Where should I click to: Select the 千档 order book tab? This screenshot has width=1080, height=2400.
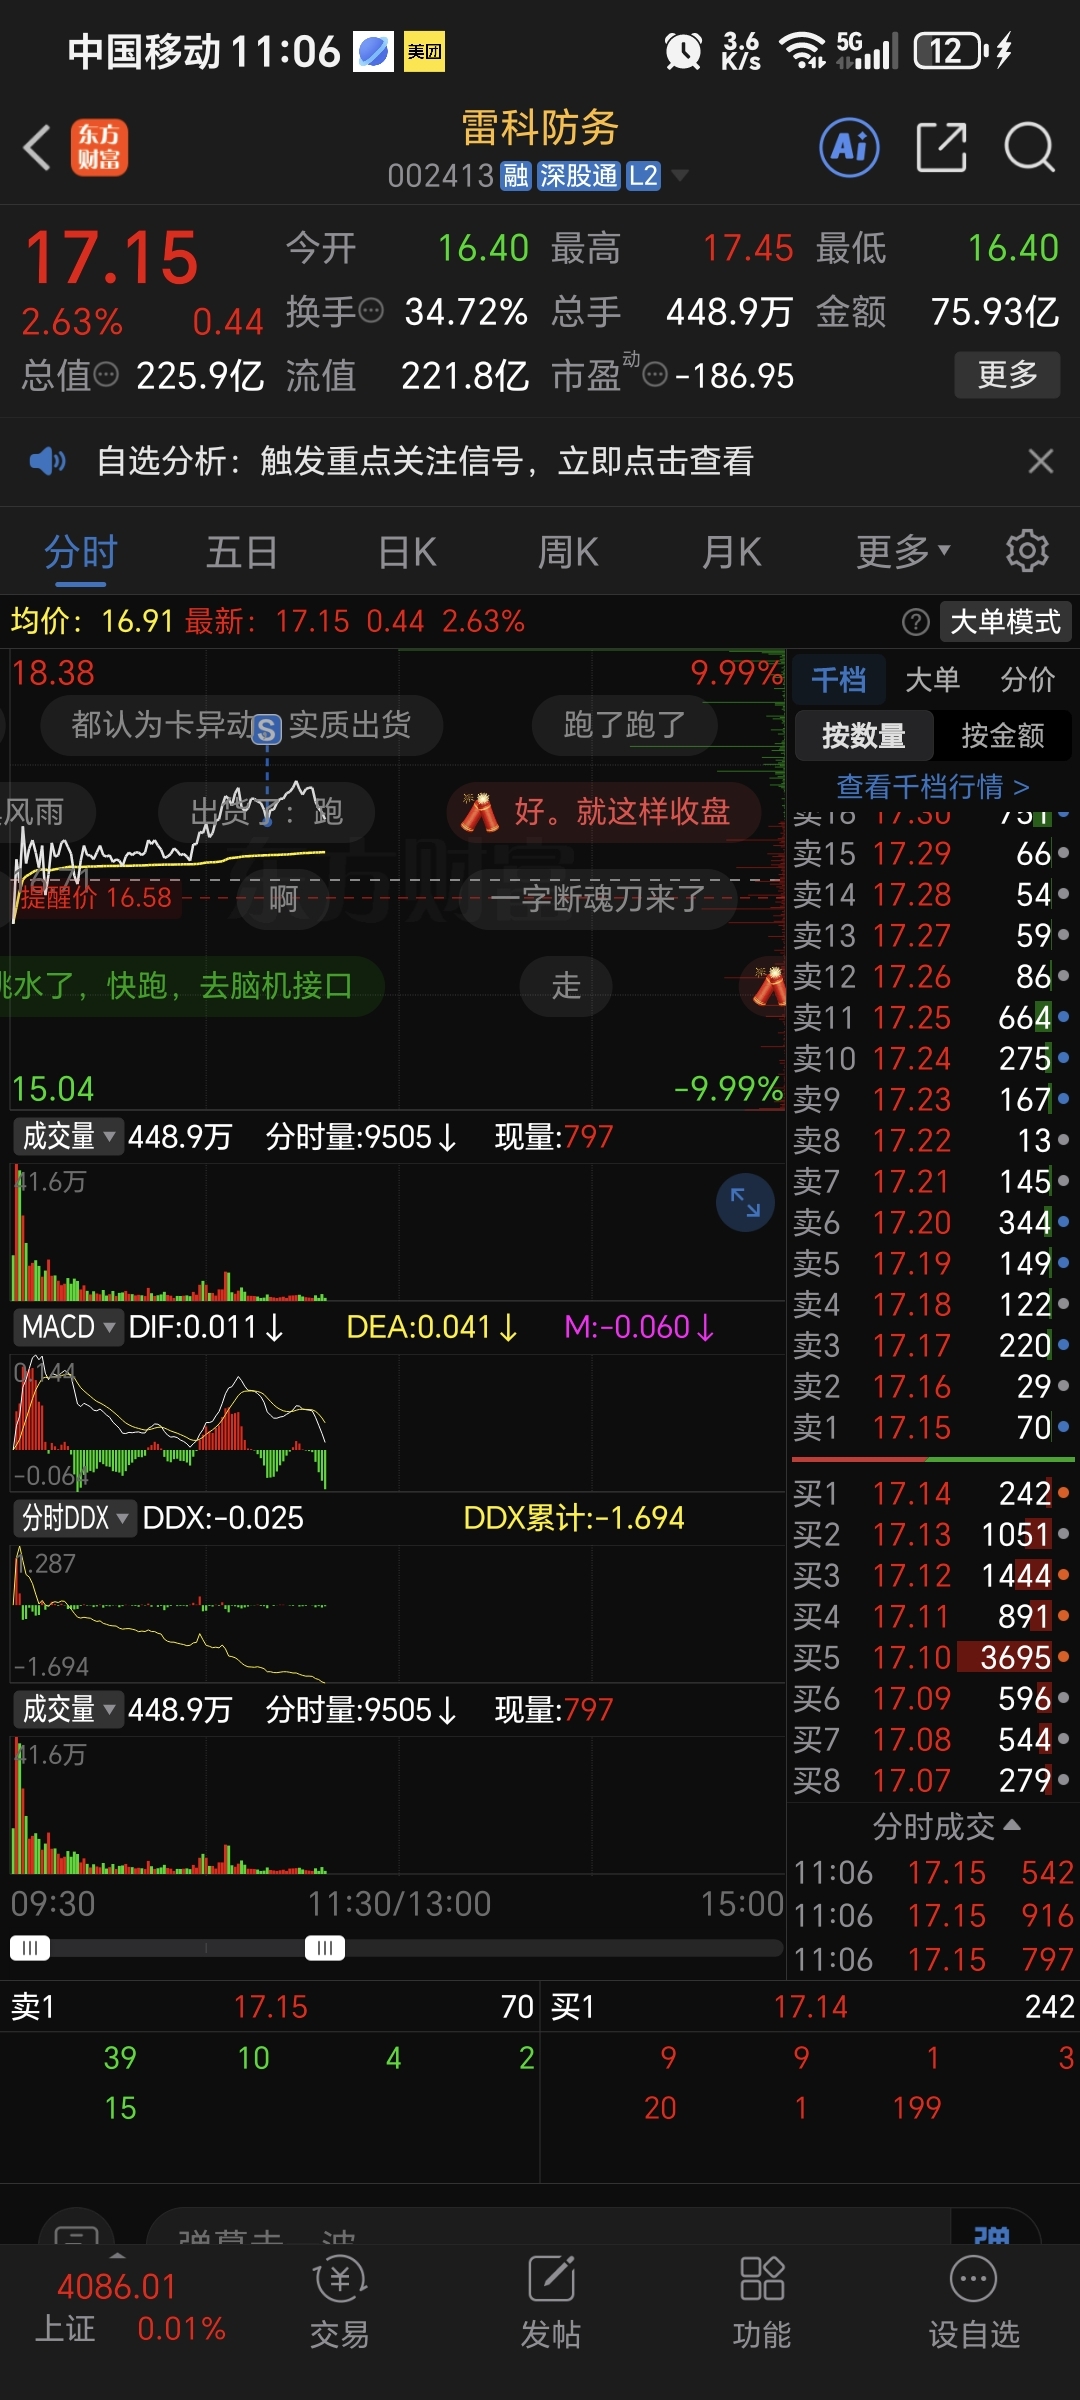point(838,680)
